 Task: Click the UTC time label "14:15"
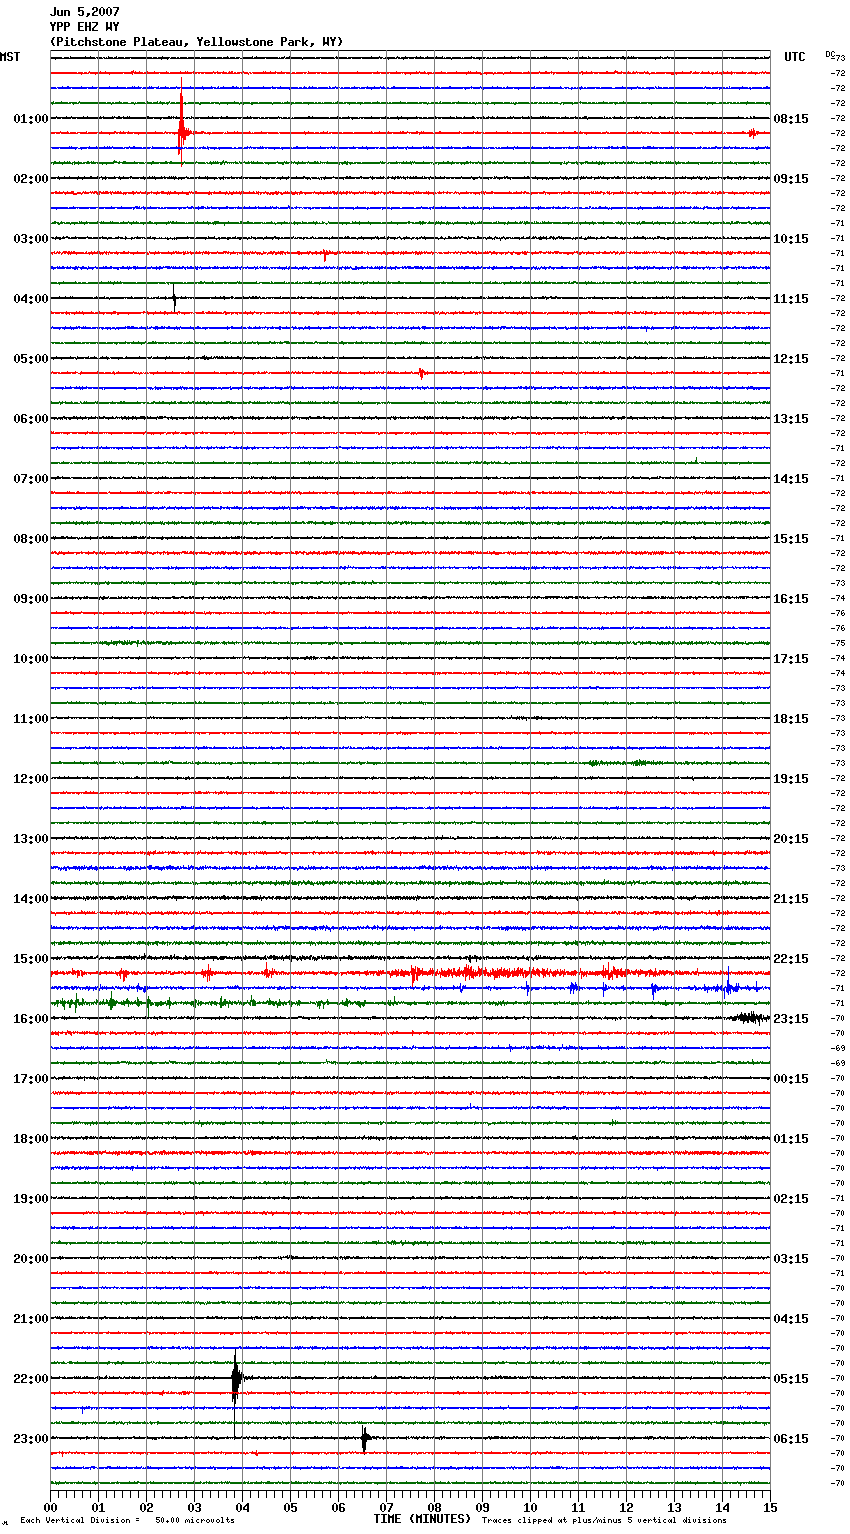(791, 478)
